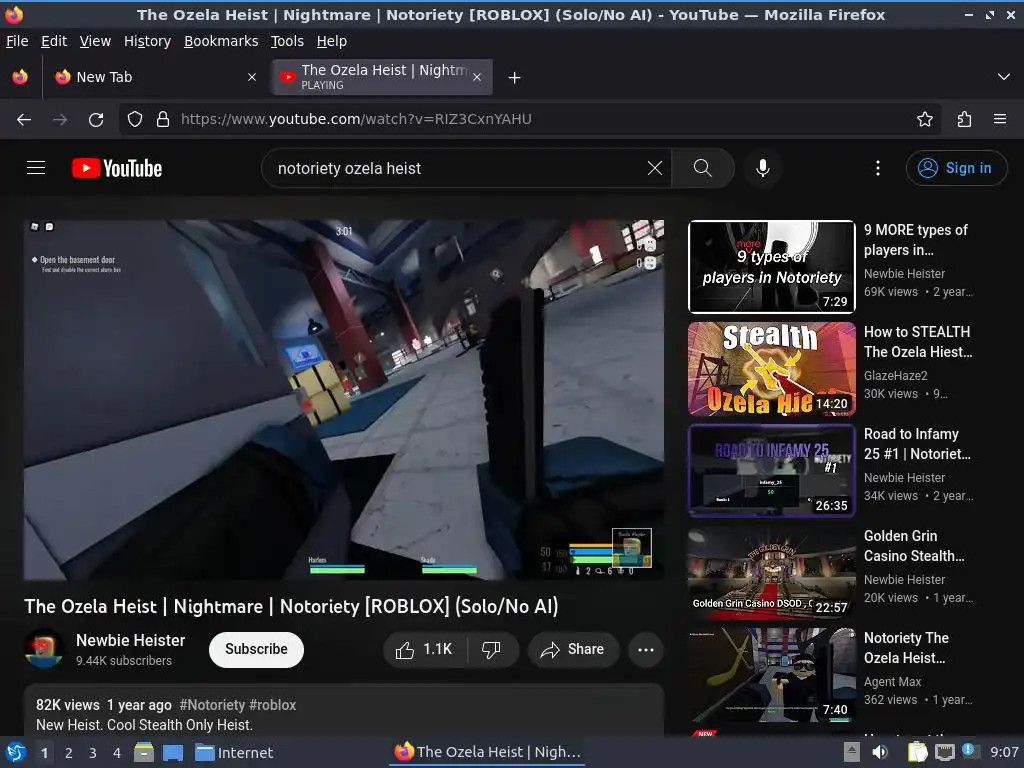Switch to workspace 3
The width and height of the screenshot is (1024, 768).
[93, 753]
